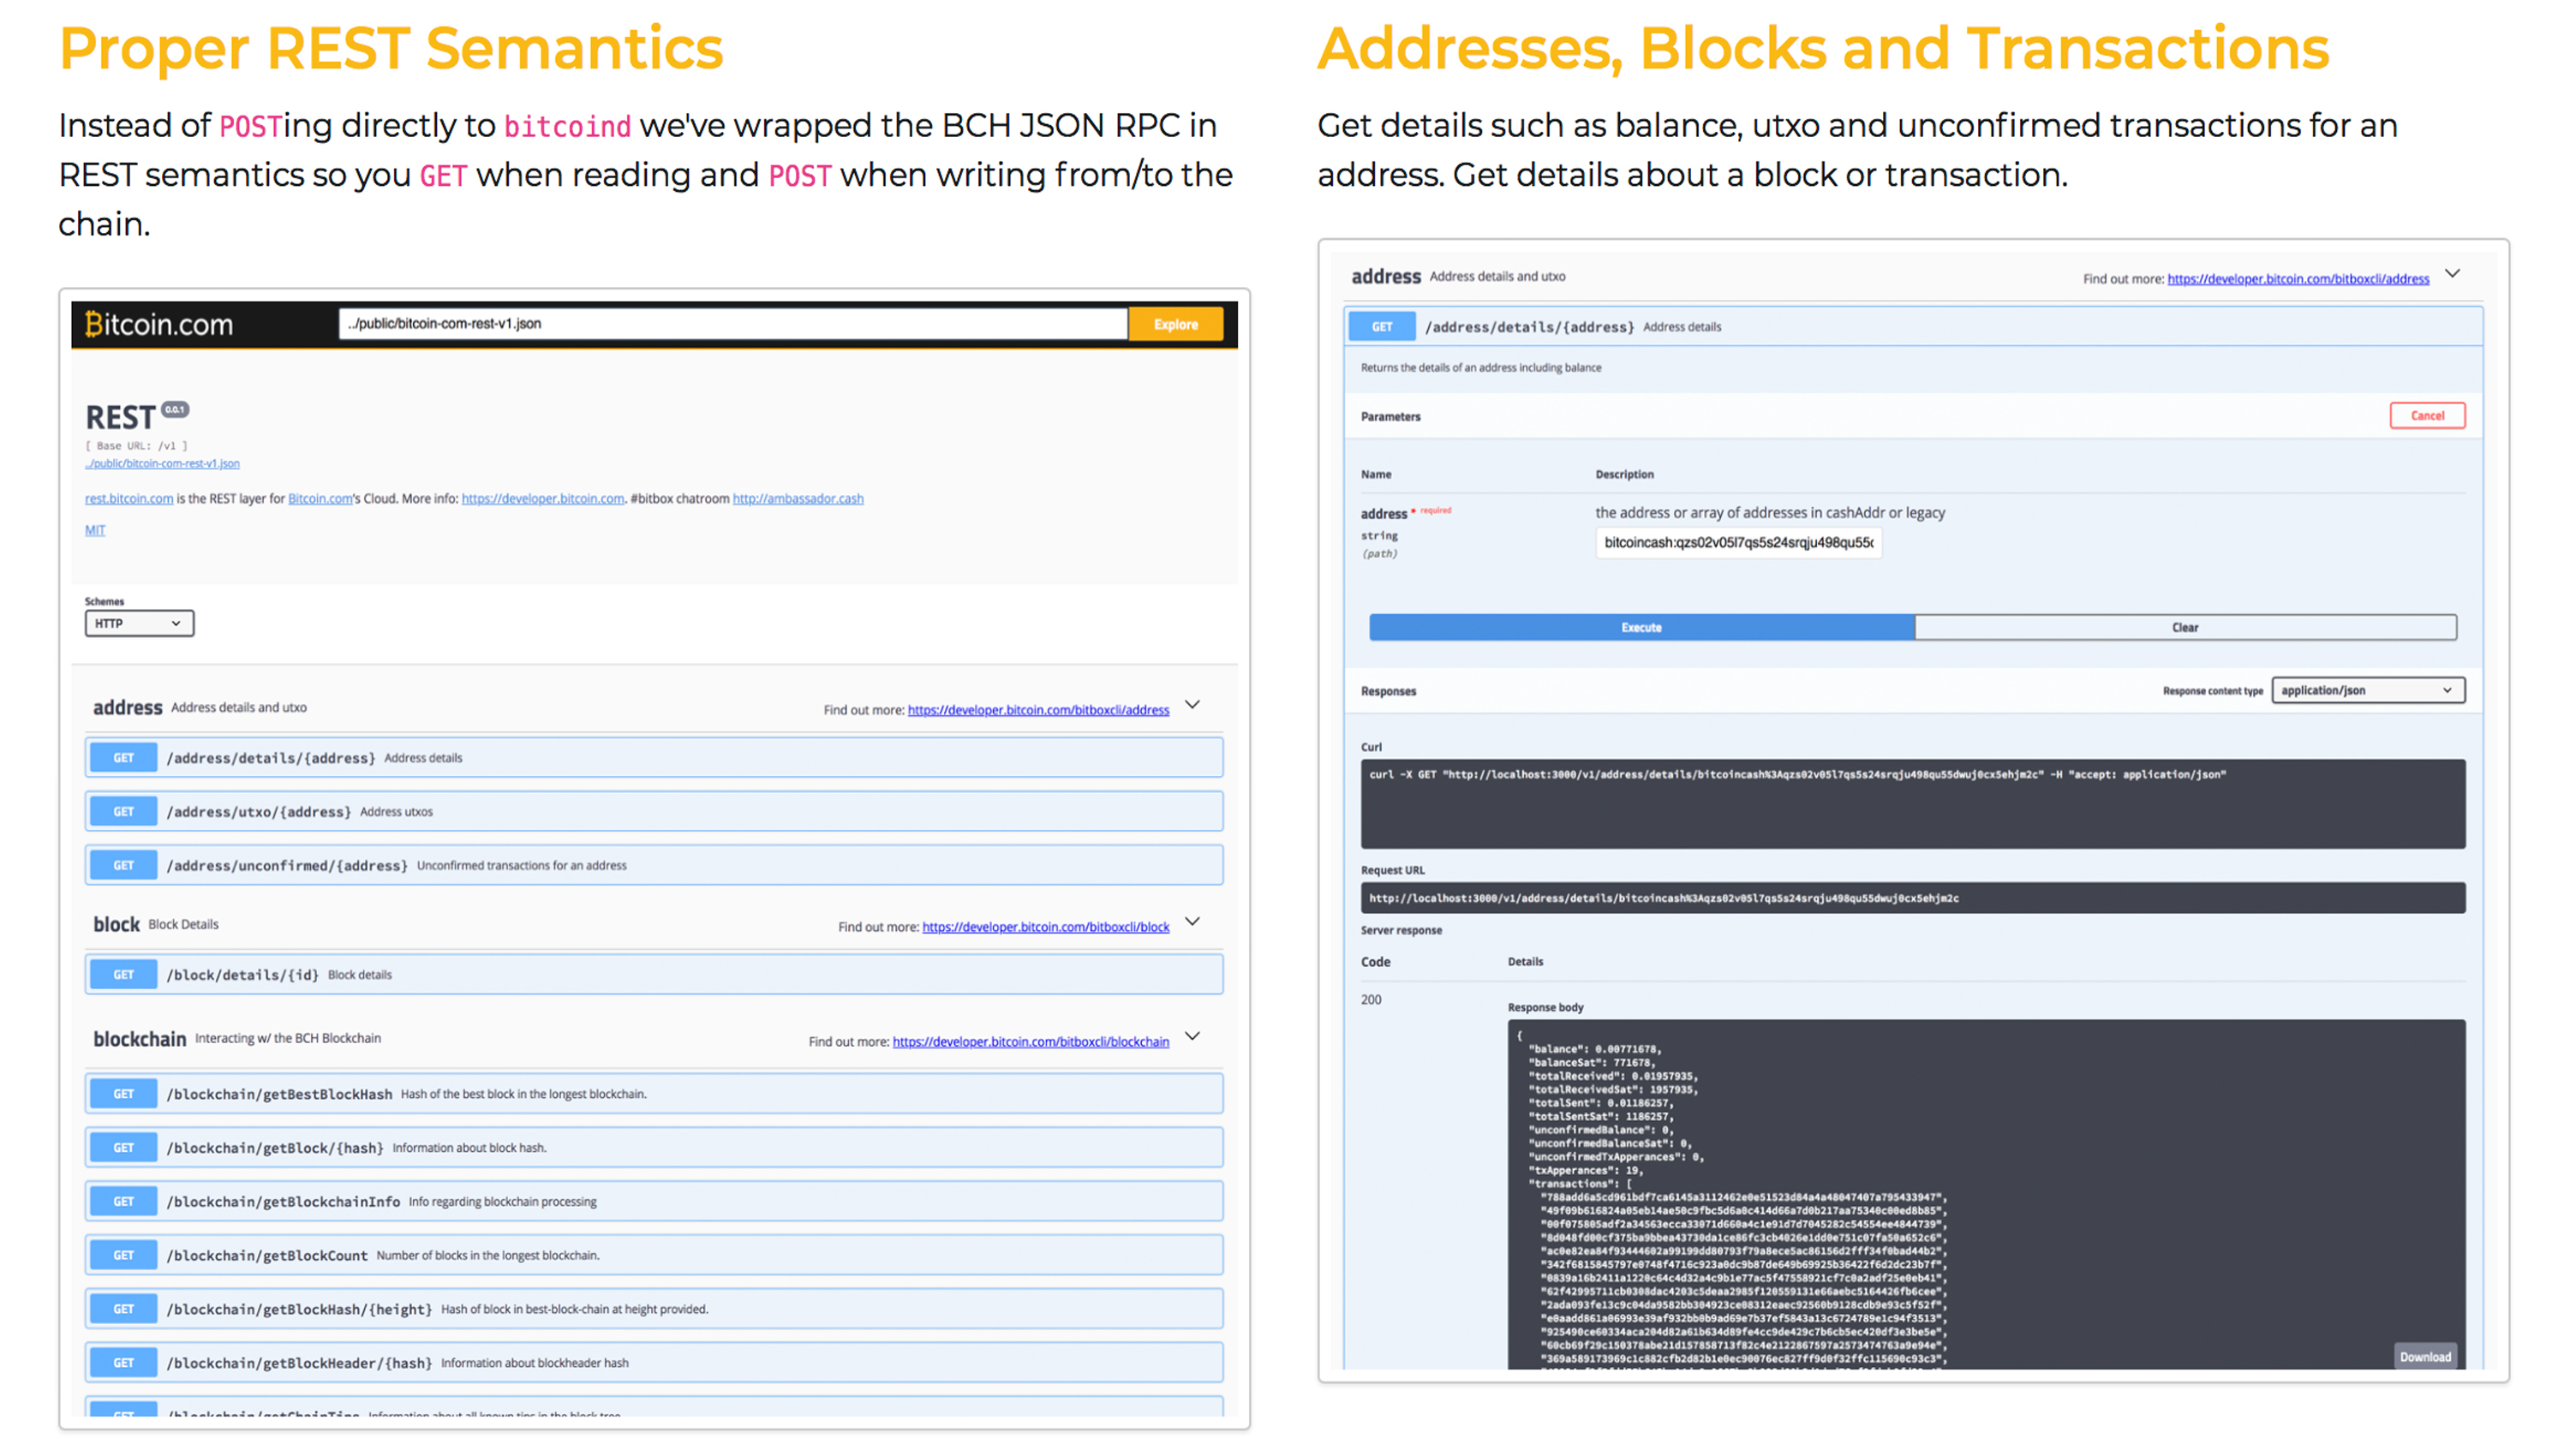This screenshot has height=1456, width=2570.
Task: Collapse the blockchain section chevron
Action: pos(1192,1037)
